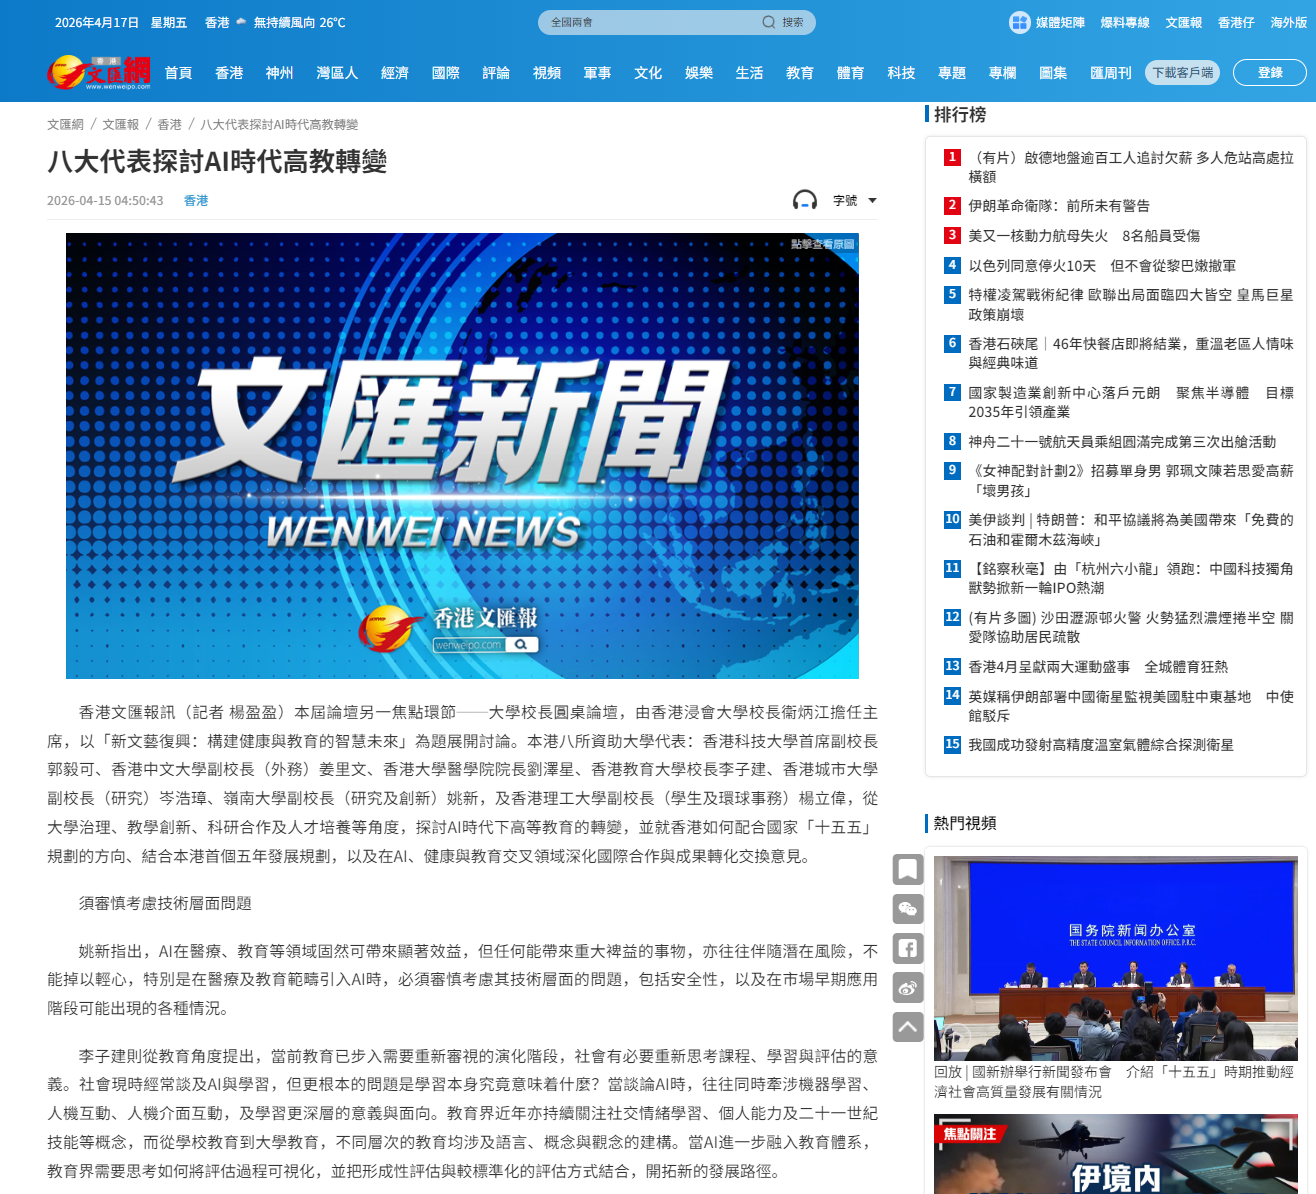The width and height of the screenshot is (1316, 1194).
Task: Open the 首頁 nav item
Action: coord(178,73)
